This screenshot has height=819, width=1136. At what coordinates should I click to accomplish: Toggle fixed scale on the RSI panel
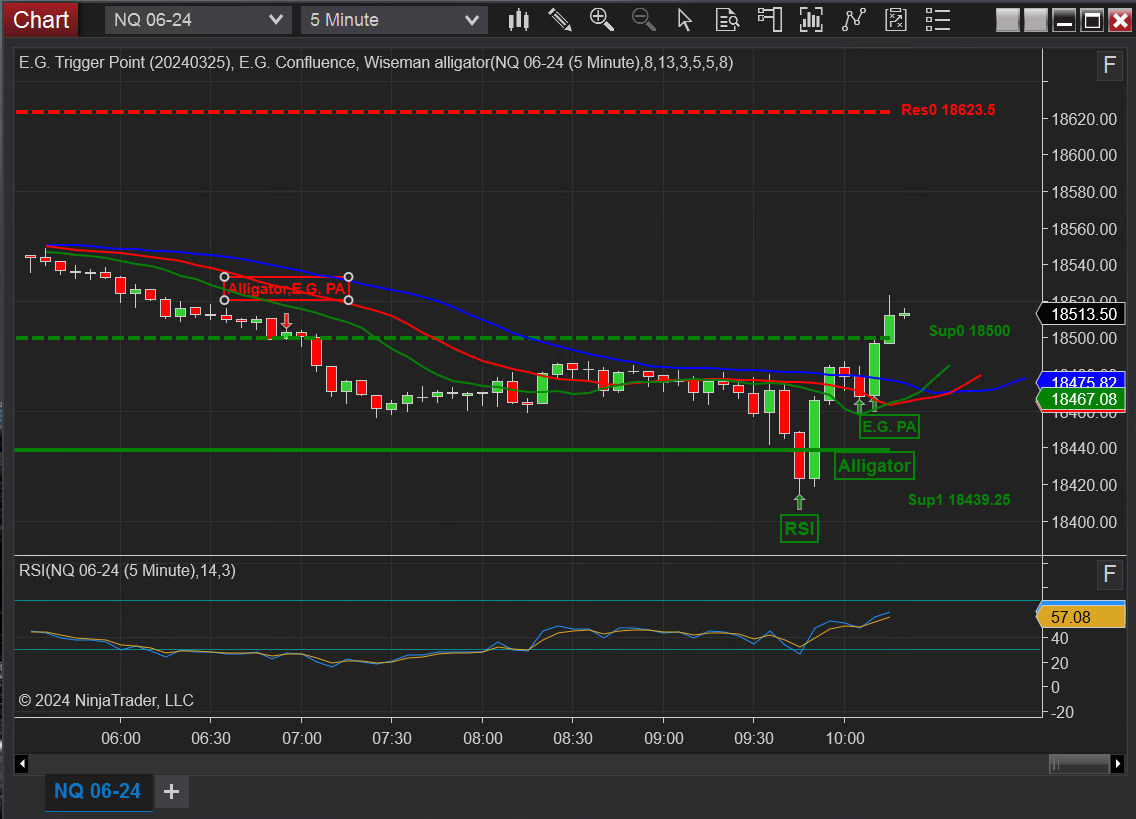[1109, 574]
